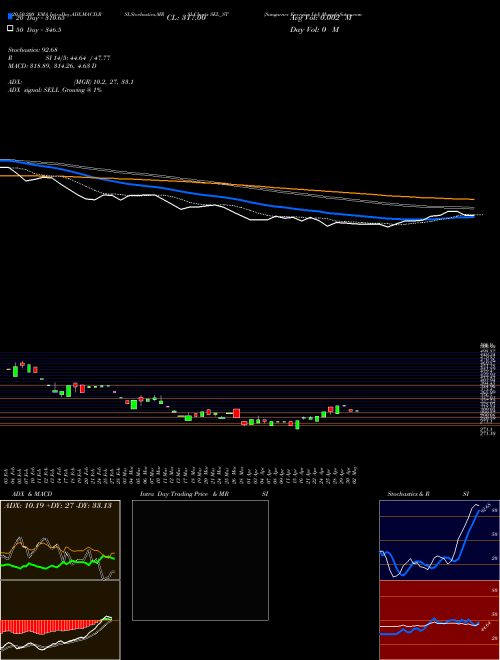Screen dimensions: 500x660
Task: Select the '50 Day - 346.5' legend text
Action: point(39,30)
